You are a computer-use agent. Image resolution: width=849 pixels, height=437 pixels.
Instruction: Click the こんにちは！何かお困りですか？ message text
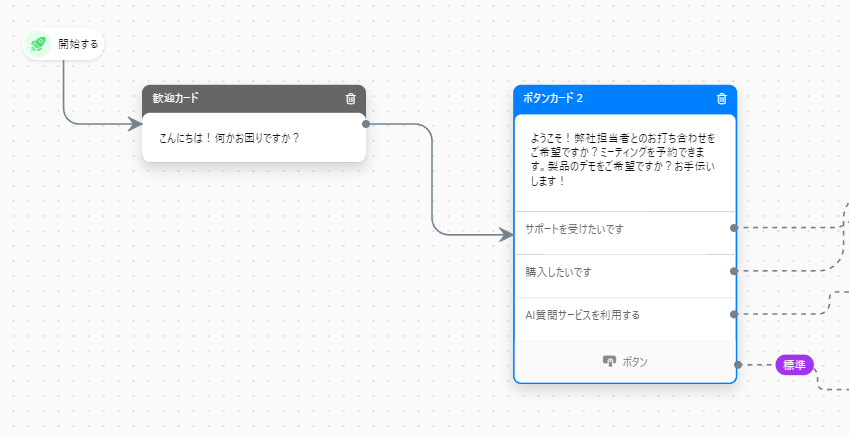pyautogui.click(x=229, y=138)
